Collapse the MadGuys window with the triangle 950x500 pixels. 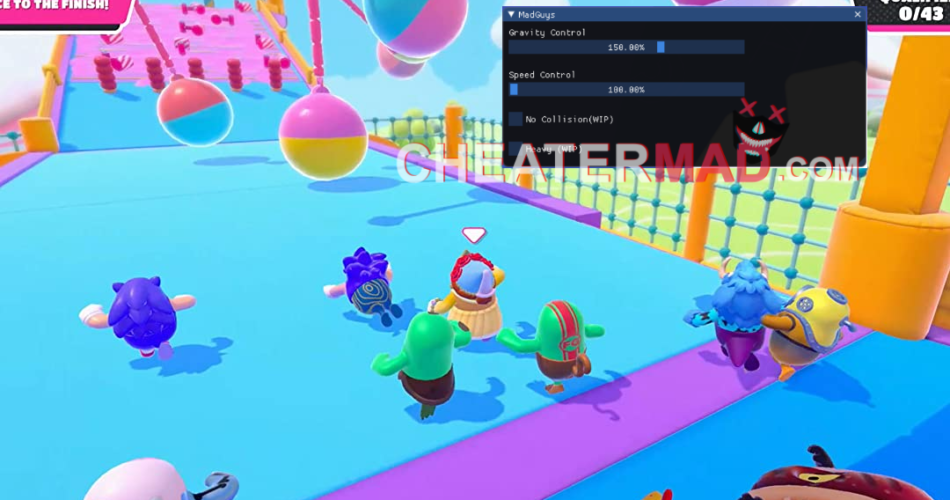[511, 14]
